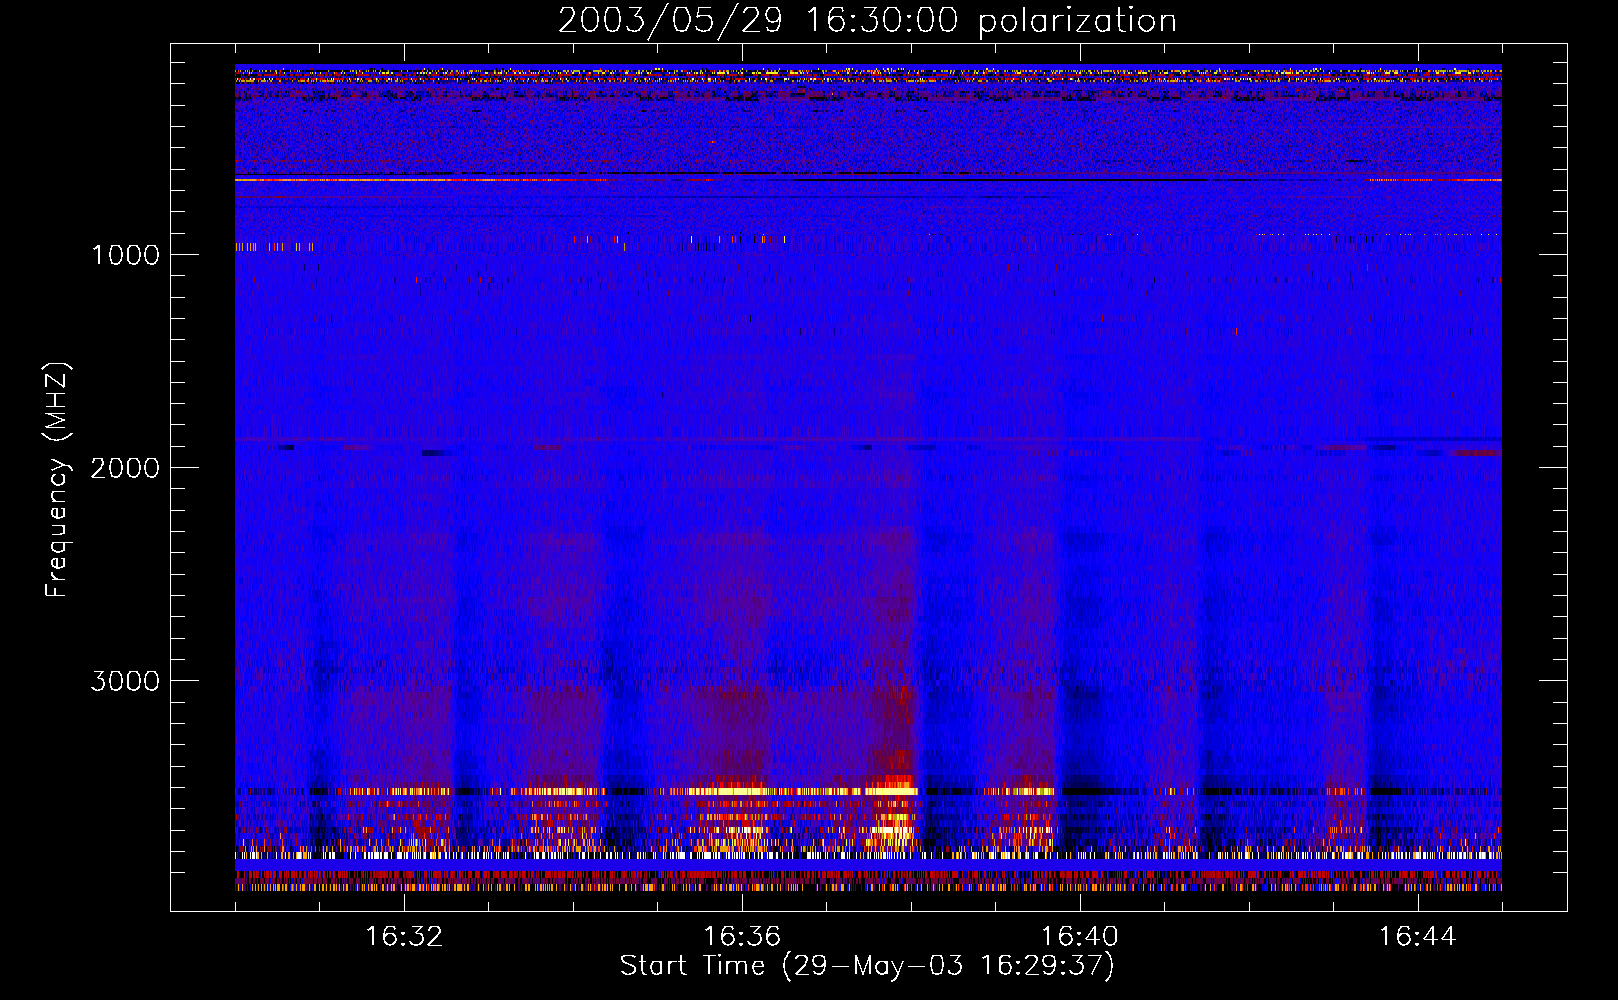Select the 'Frequency (MHZ)' y-axis label

tap(57, 480)
